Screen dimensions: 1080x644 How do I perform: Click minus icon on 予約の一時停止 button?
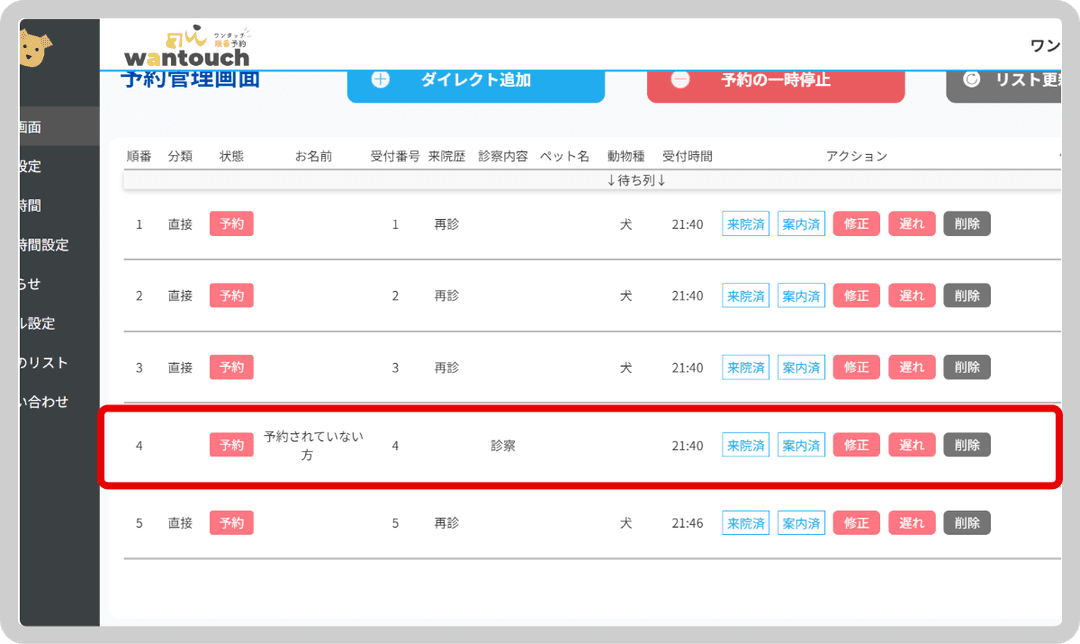coord(680,80)
